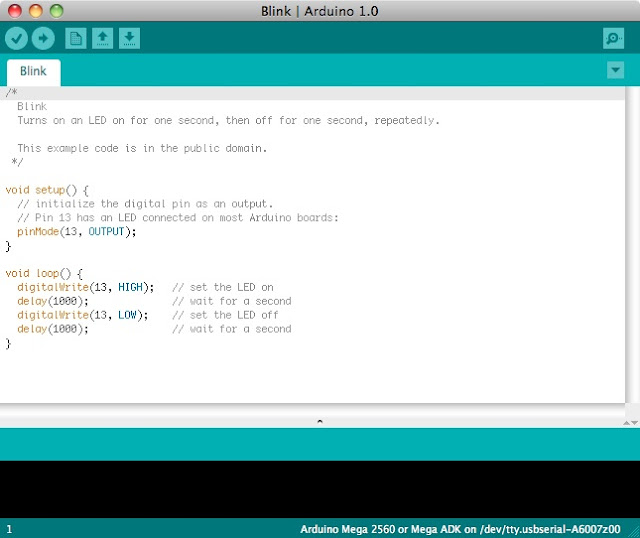Select the Blink tab
Viewport: 640px width, 538px height.
[x=33, y=72]
